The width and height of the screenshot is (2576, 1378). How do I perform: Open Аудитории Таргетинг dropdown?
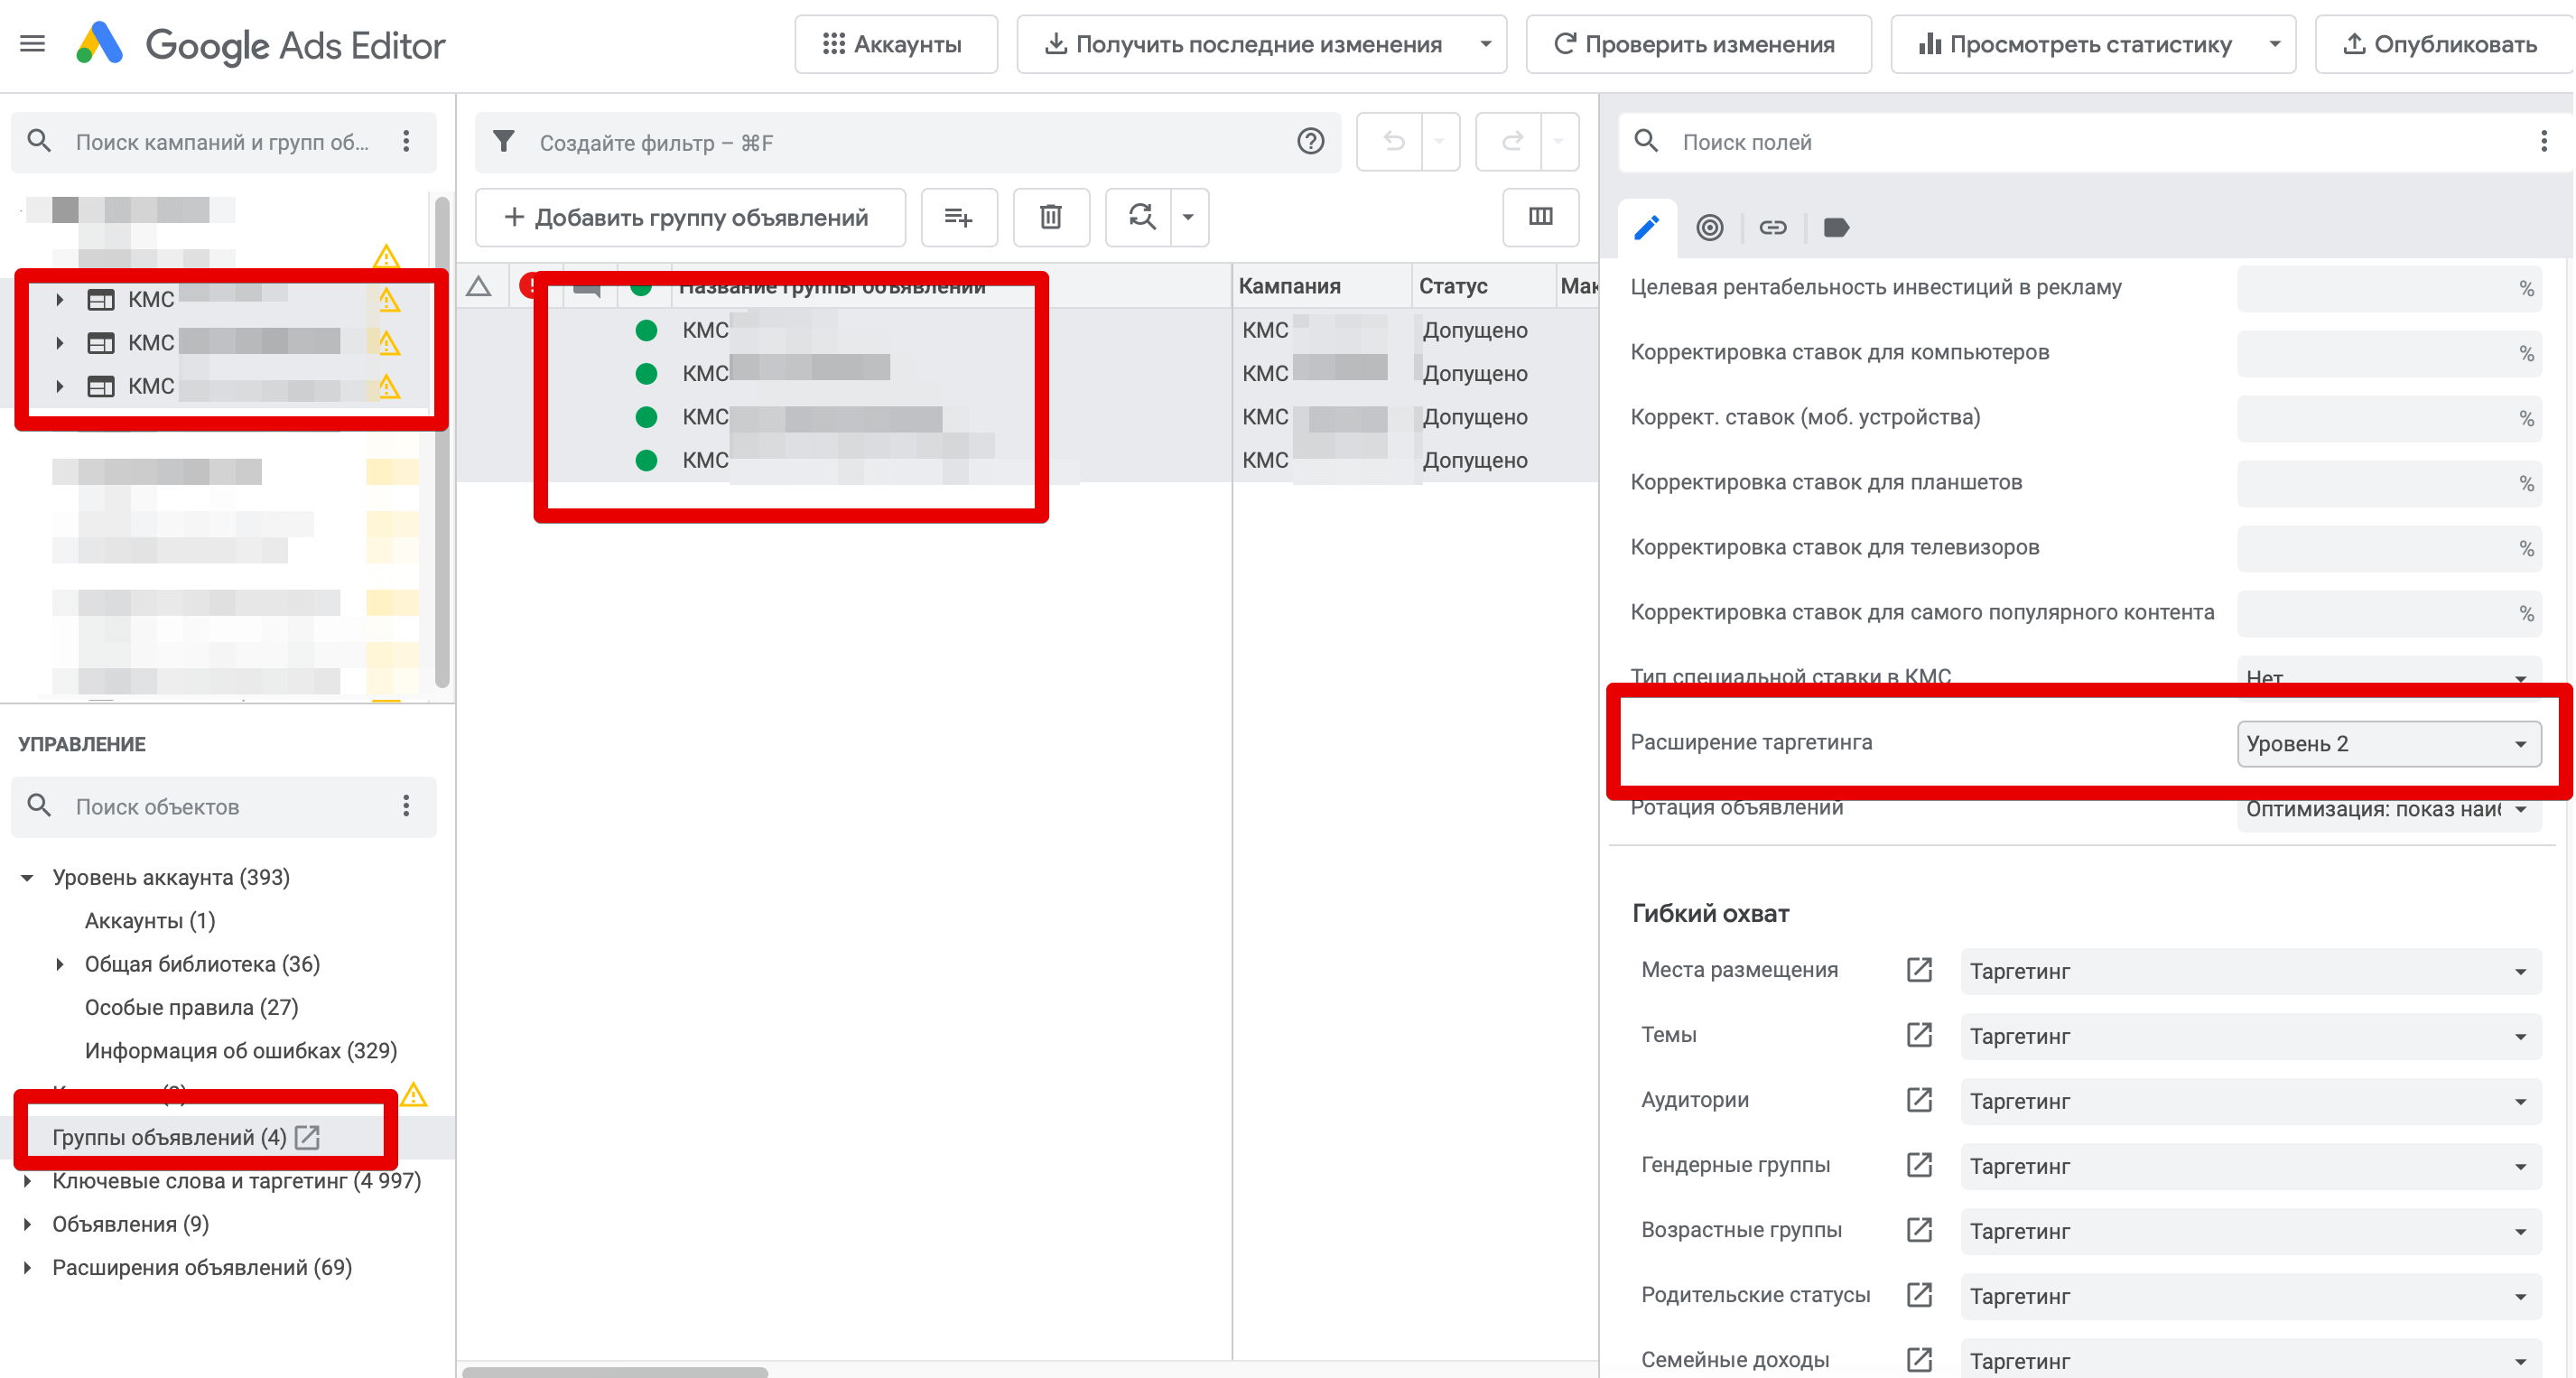pos(2250,1101)
